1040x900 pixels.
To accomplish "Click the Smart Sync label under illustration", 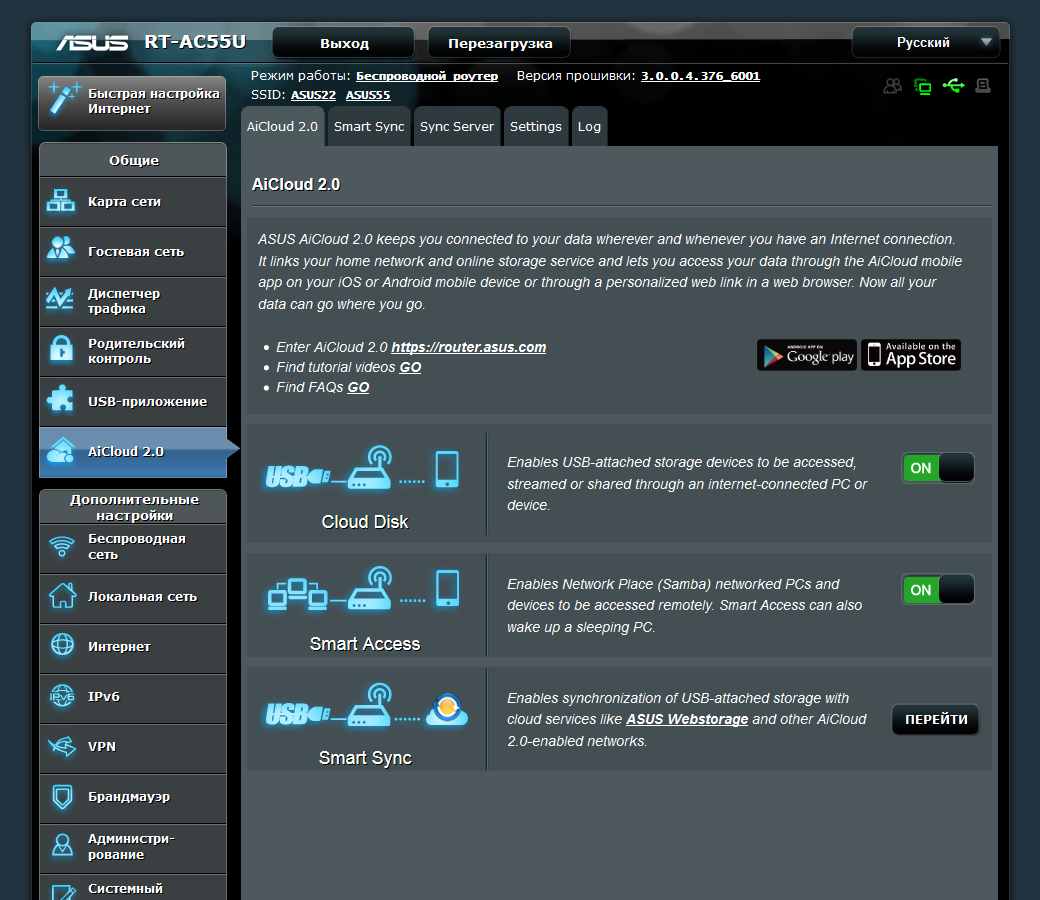I will click(x=365, y=758).
